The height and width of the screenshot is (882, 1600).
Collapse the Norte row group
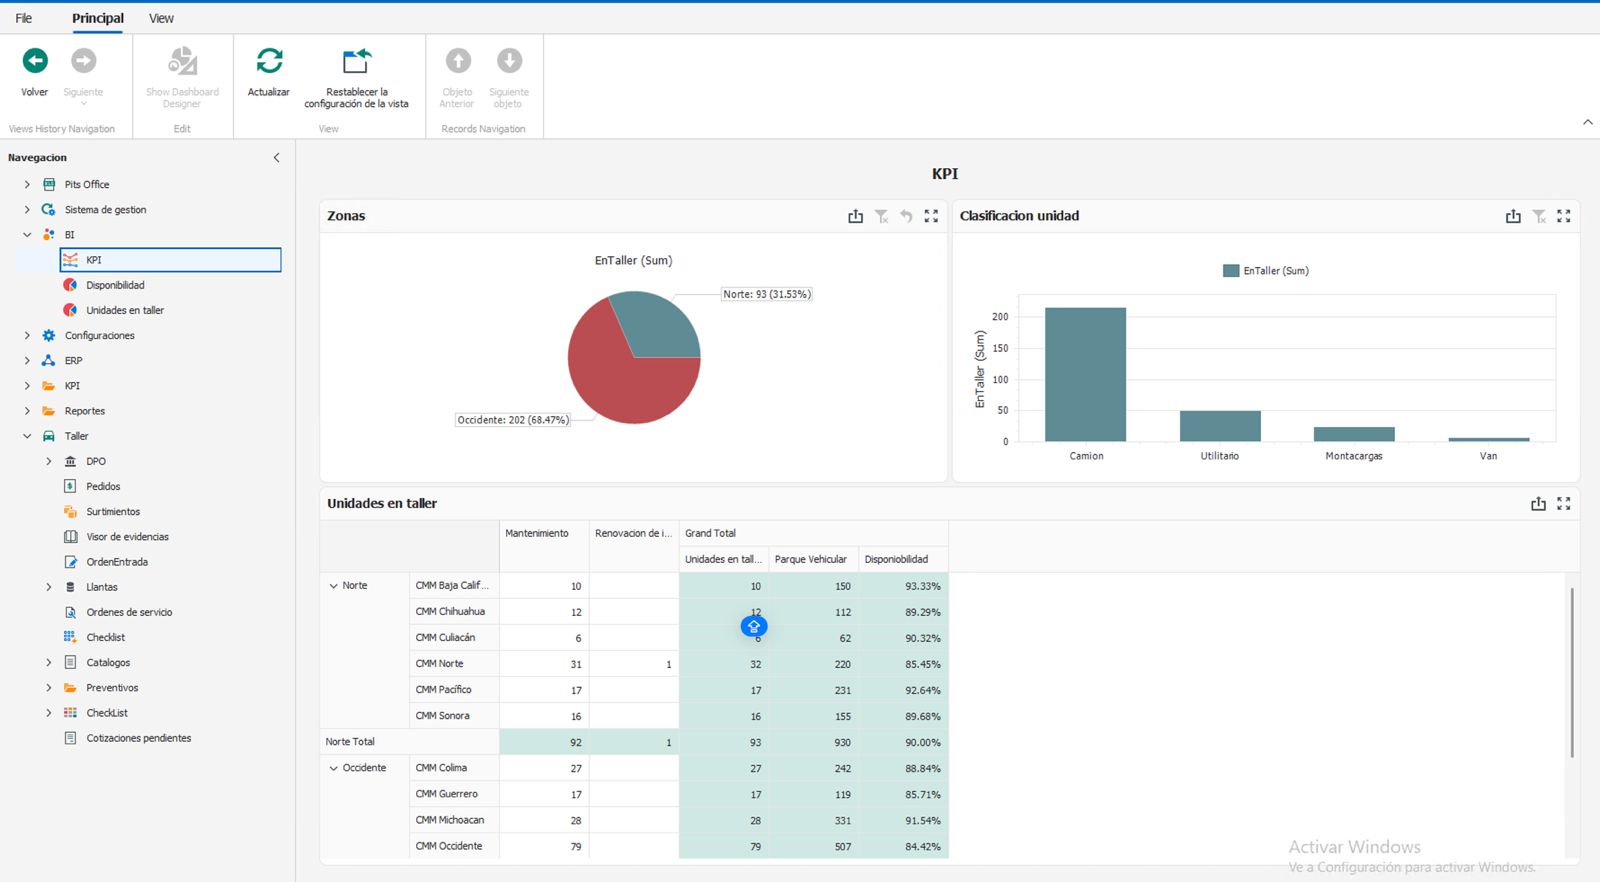[334, 586]
